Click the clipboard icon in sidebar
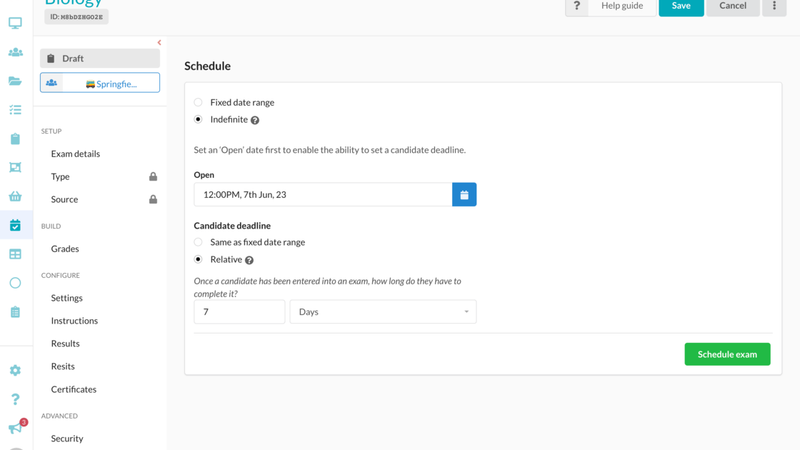800x450 pixels. click(x=15, y=139)
